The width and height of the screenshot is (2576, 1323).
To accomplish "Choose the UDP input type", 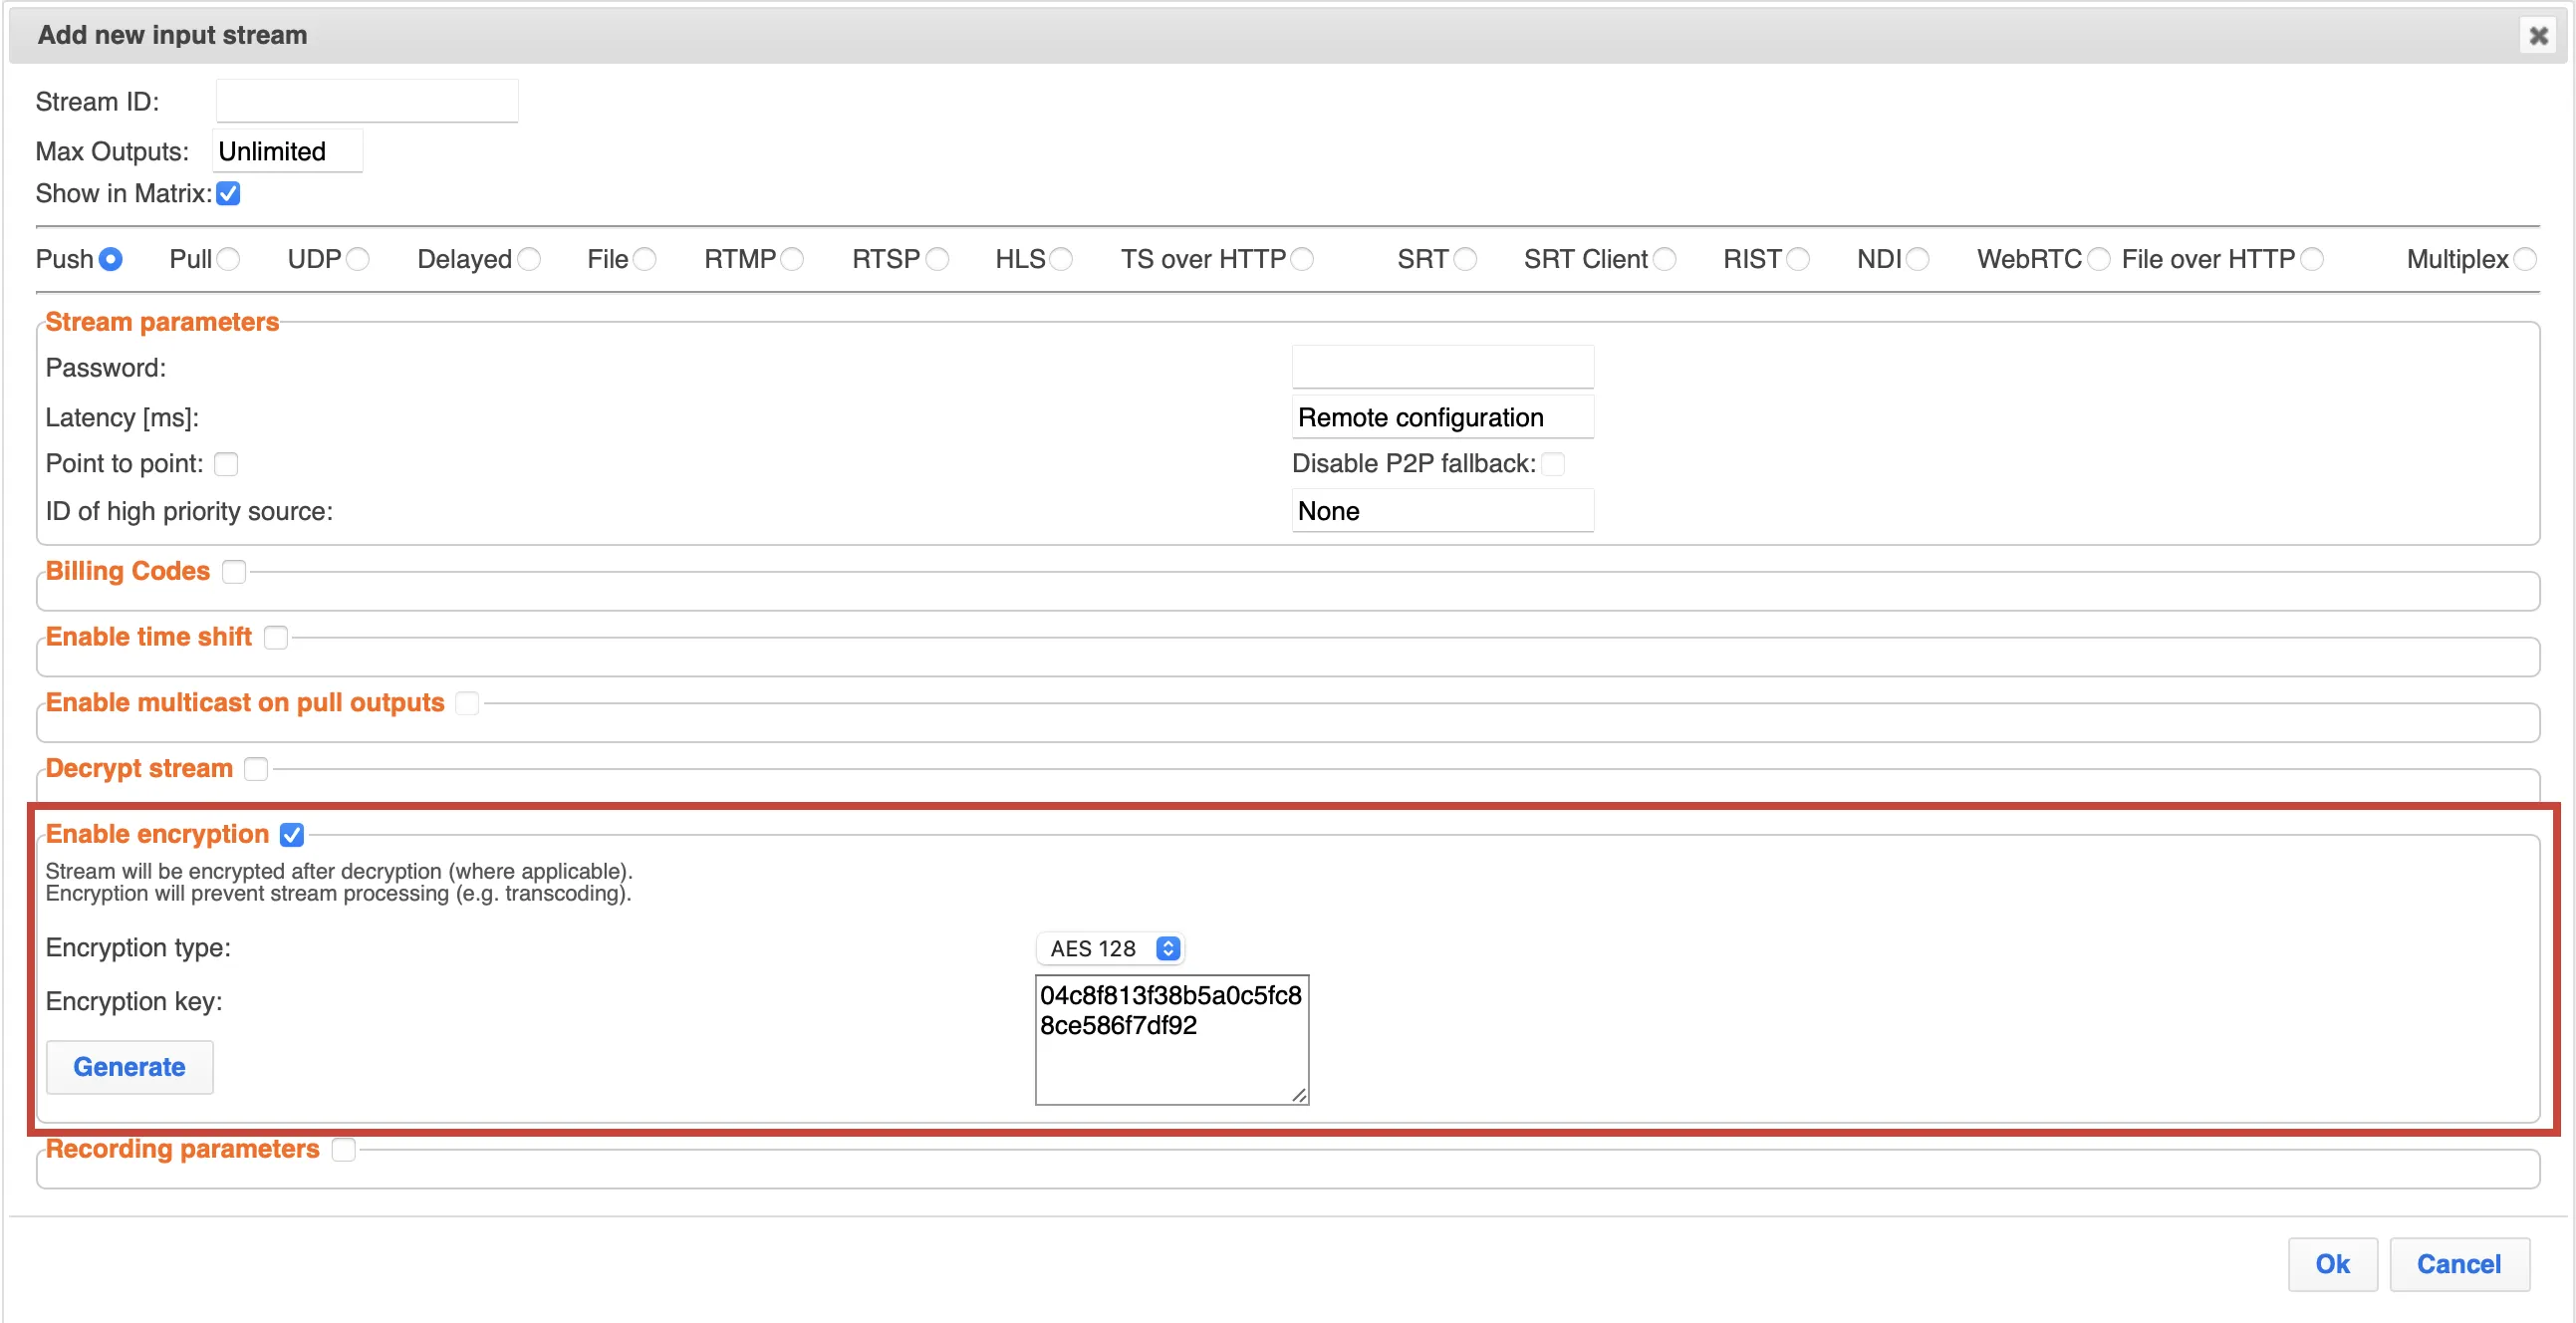I will coord(357,260).
